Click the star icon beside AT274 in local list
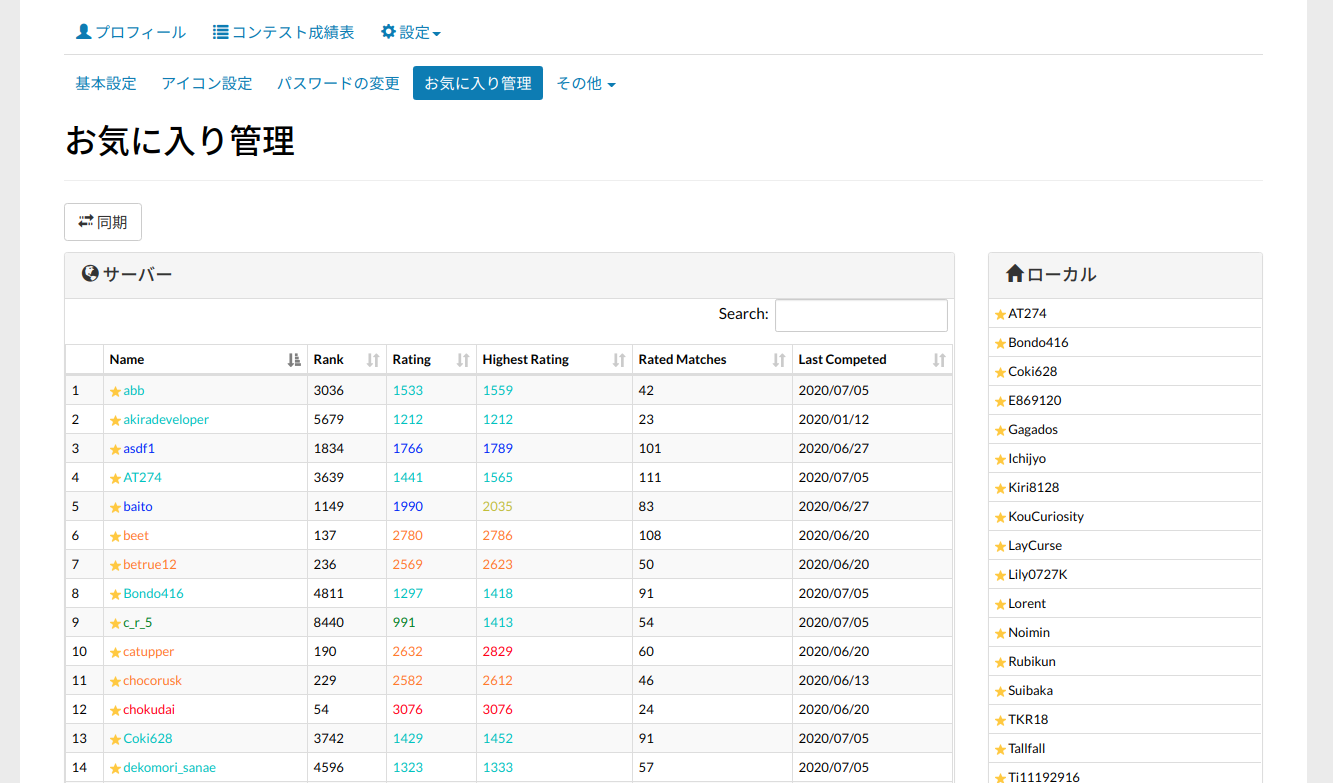Screen dimensions: 1333x783 point(1000,314)
